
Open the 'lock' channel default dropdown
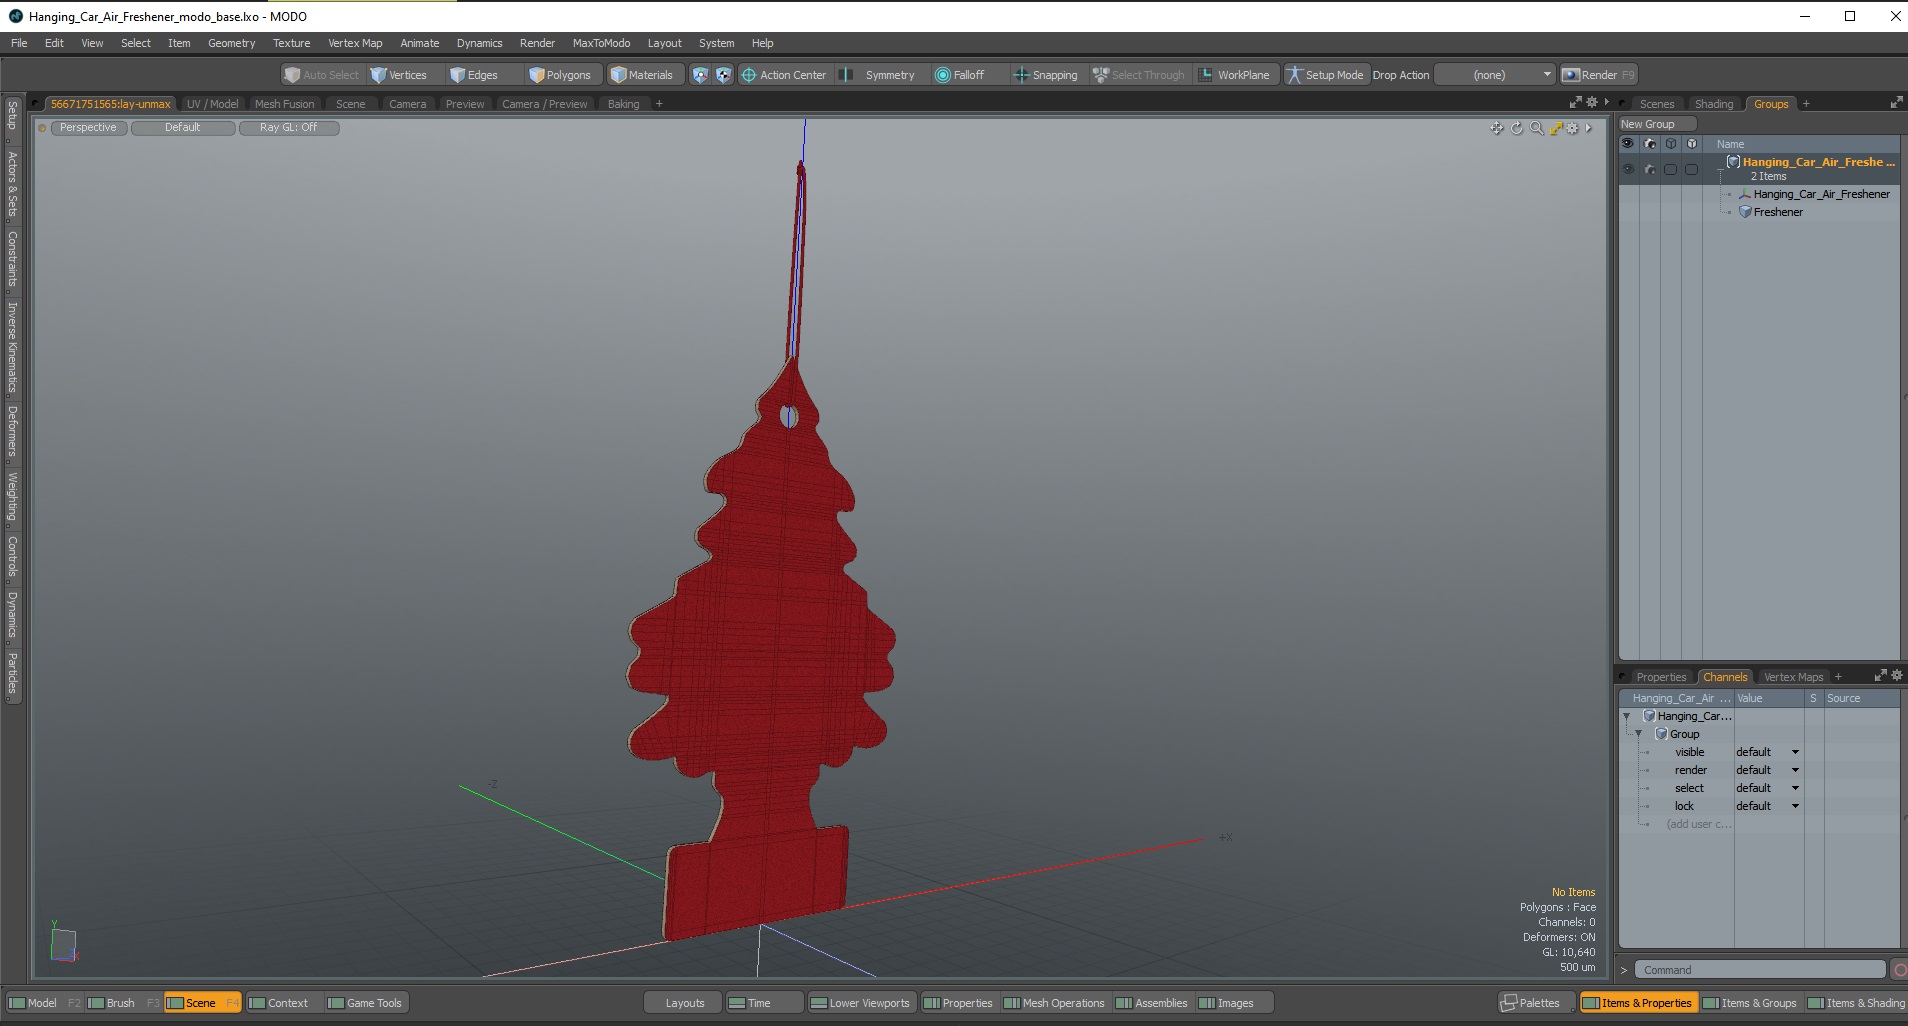tap(1767, 806)
